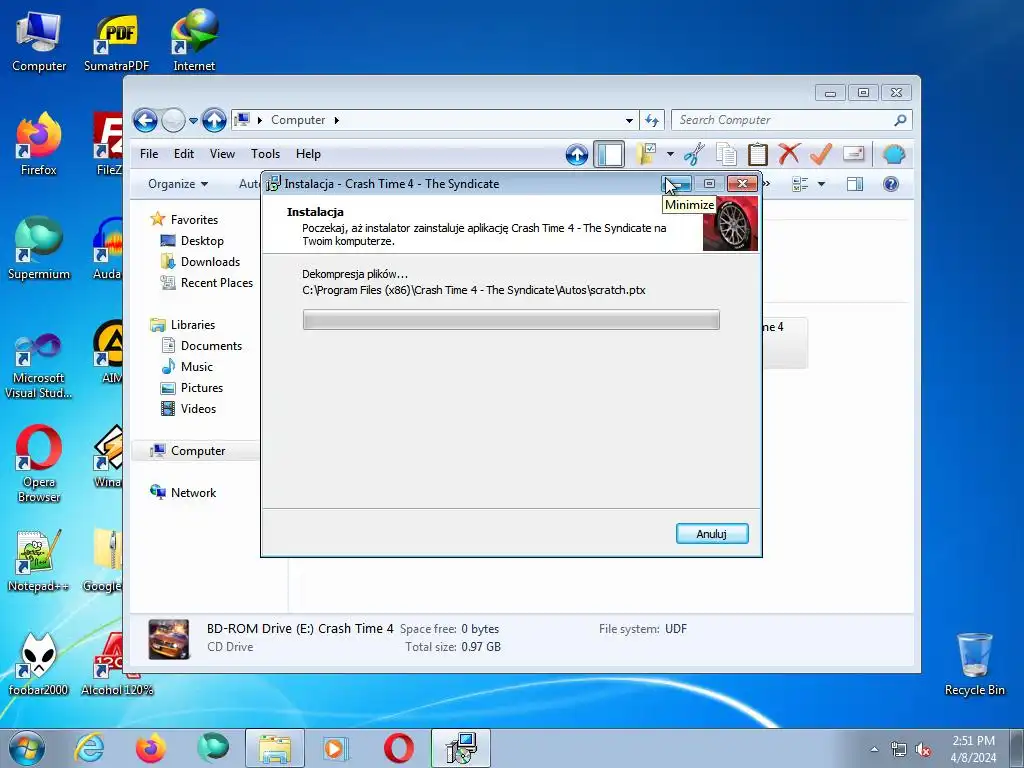This screenshot has width=1024, height=768.
Task: Go back with Explorer Back arrow
Action: tap(145, 120)
